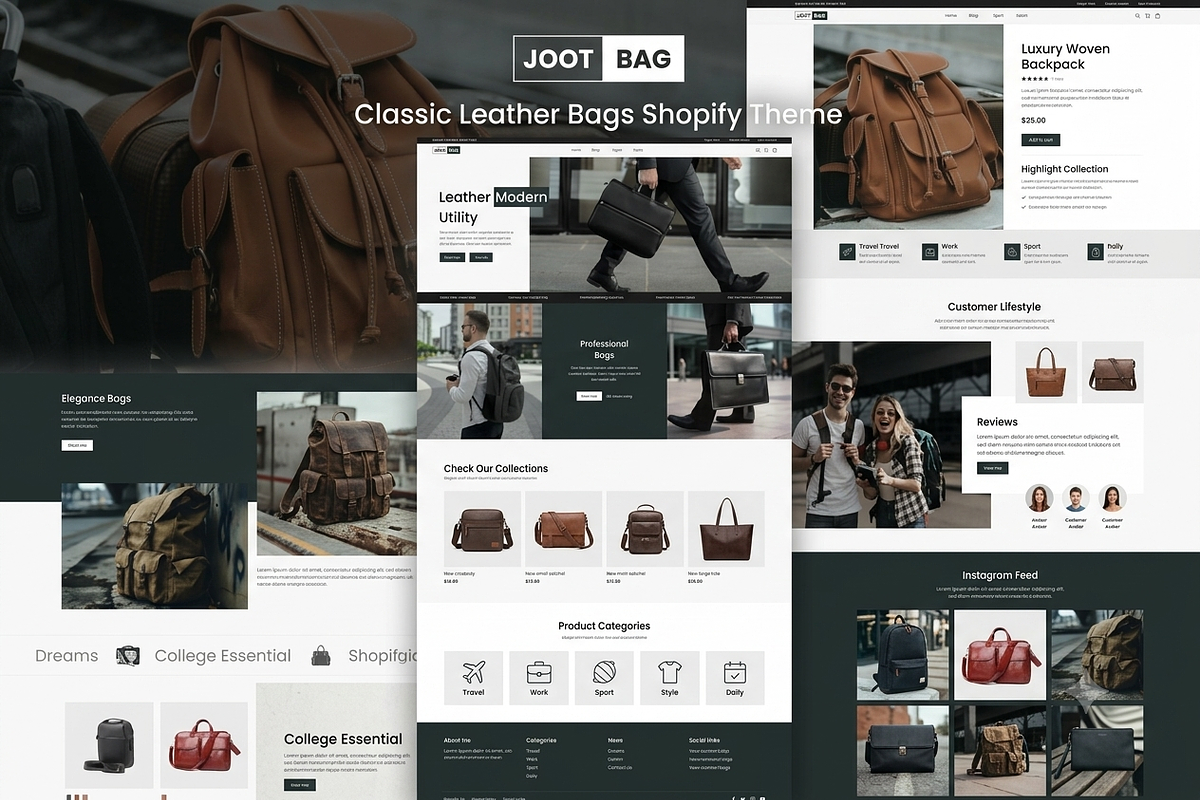The height and width of the screenshot is (800, 1200).
Task: Click the second dark button under Leather Modern Utility
Action: (x=481, y=257)
